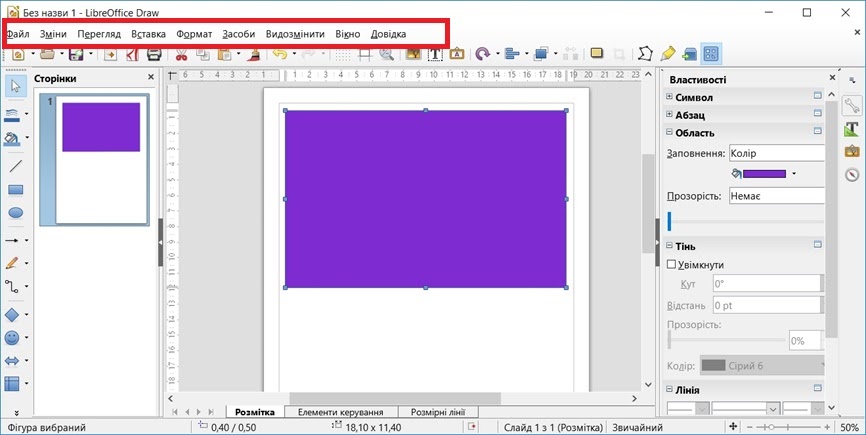Click the smiley Symbol Shapes tool
This screenshot has width=866, height=435.
12,338
